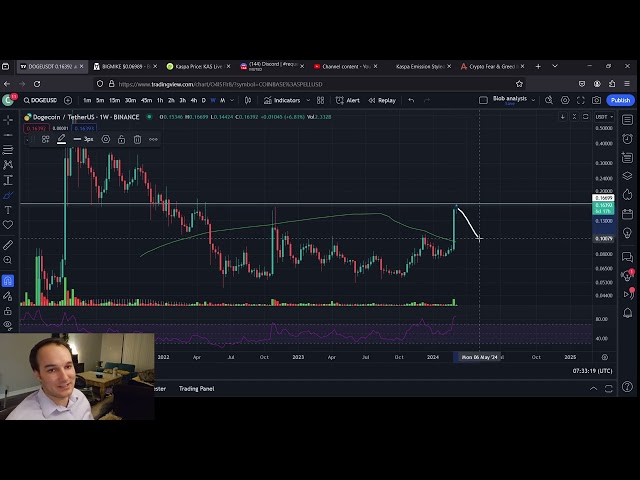Take a chart snapshot with camera icon

[597, 100]
